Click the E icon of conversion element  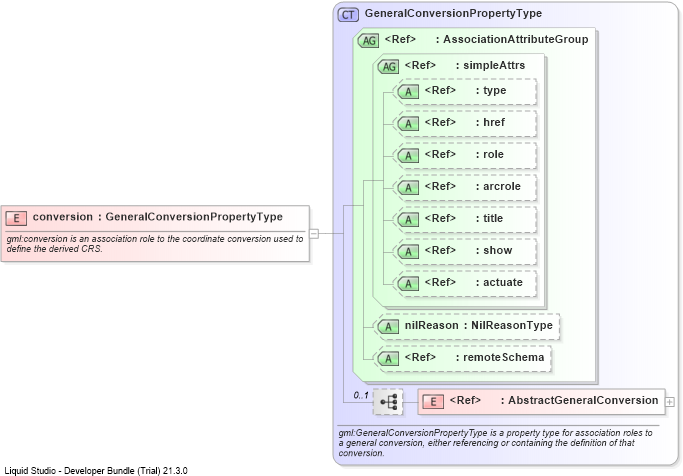(x=16, y=218)
